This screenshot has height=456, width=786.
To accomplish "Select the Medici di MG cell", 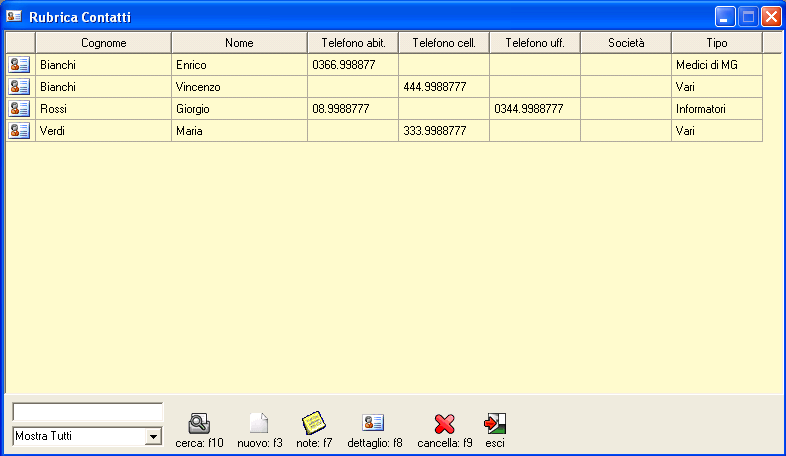I will 716,65.
